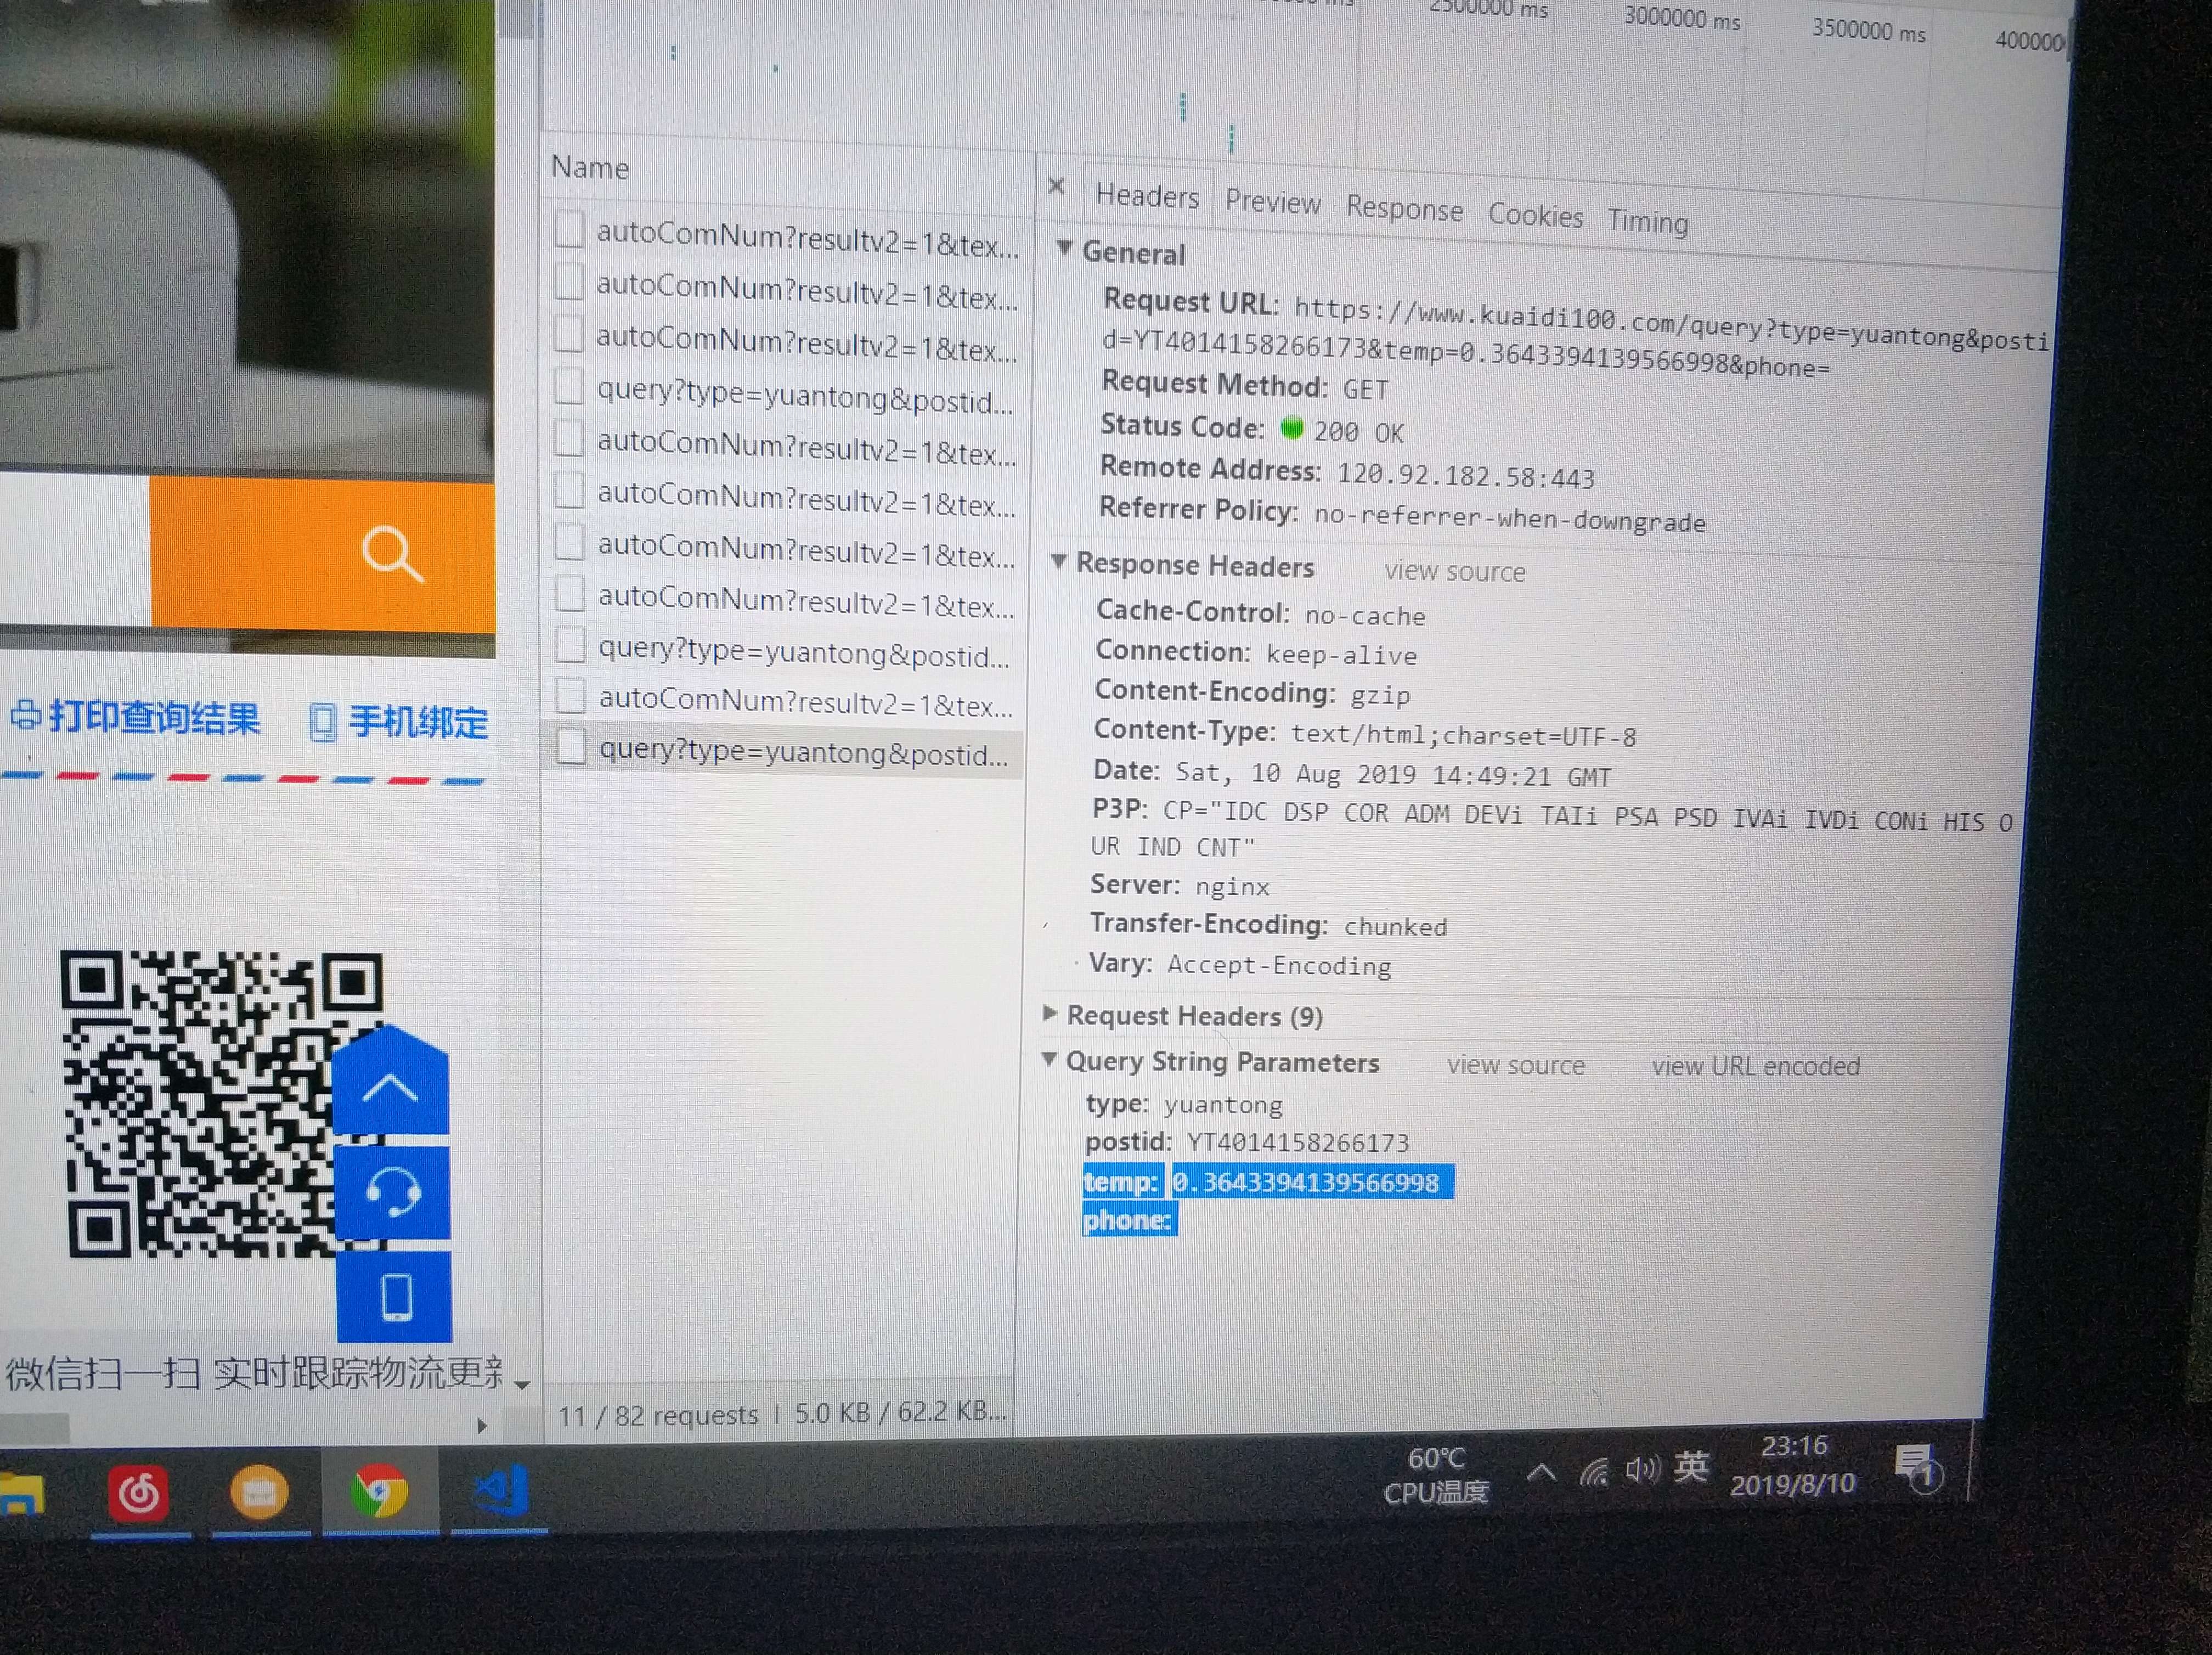Click the 3000000 ms timeline marker

coord(1682,18)
